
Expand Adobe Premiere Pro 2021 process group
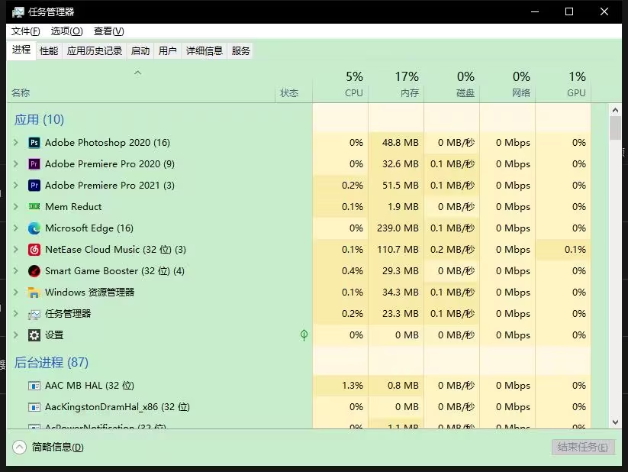pyautogui.click(x=16, y=185)
